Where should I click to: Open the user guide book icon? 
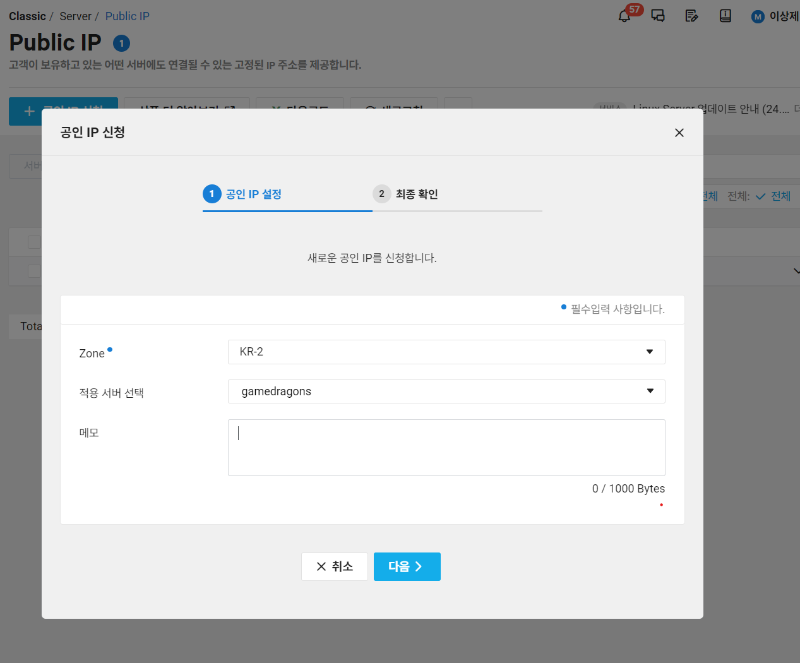724,16
